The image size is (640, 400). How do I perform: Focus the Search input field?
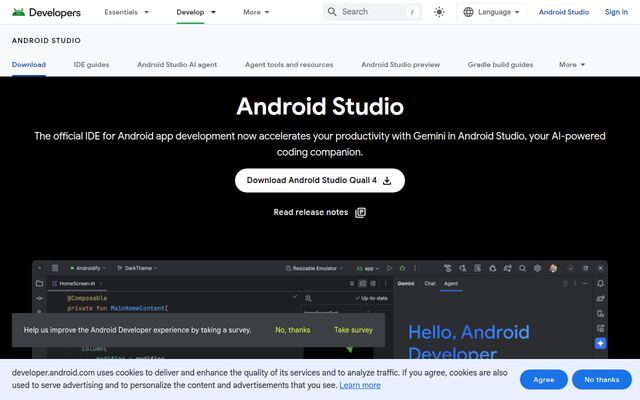[372, 12]
